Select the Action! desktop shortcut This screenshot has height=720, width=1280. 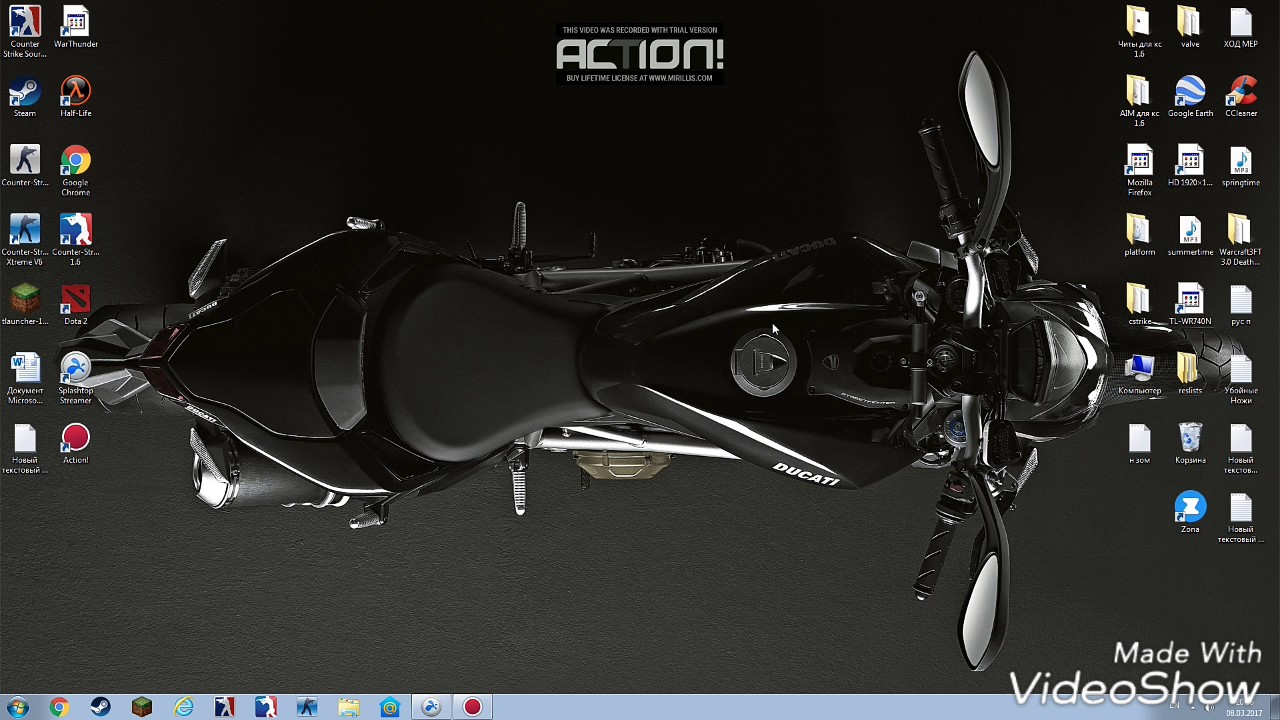click(76, 444)
